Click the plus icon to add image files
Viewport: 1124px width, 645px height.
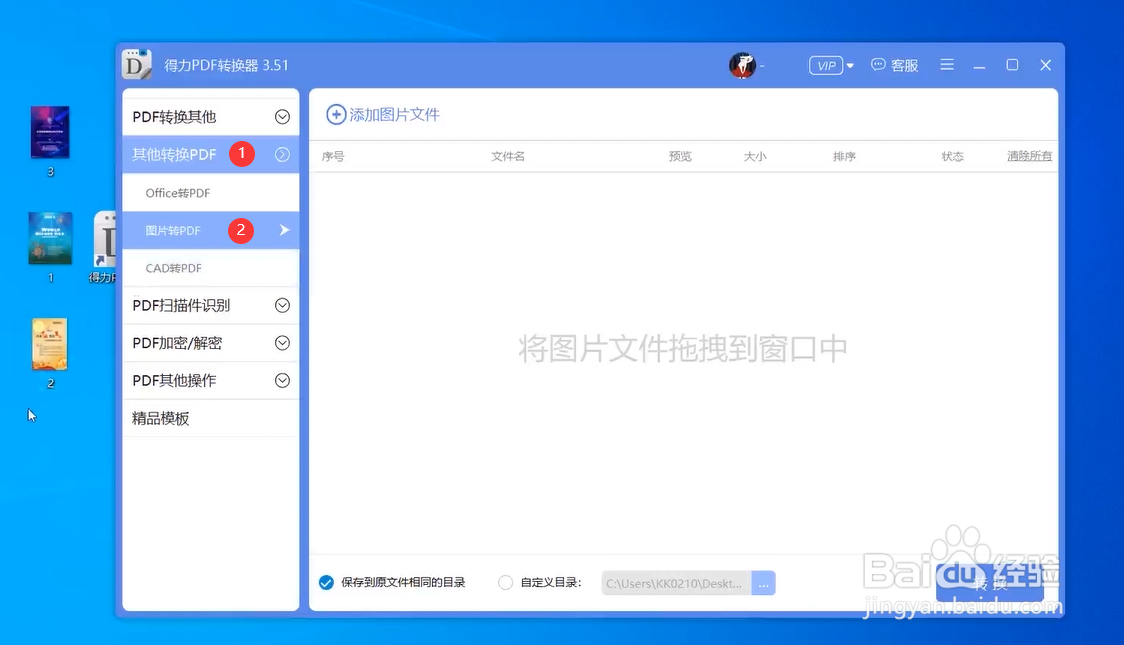[x=336, y=115]
